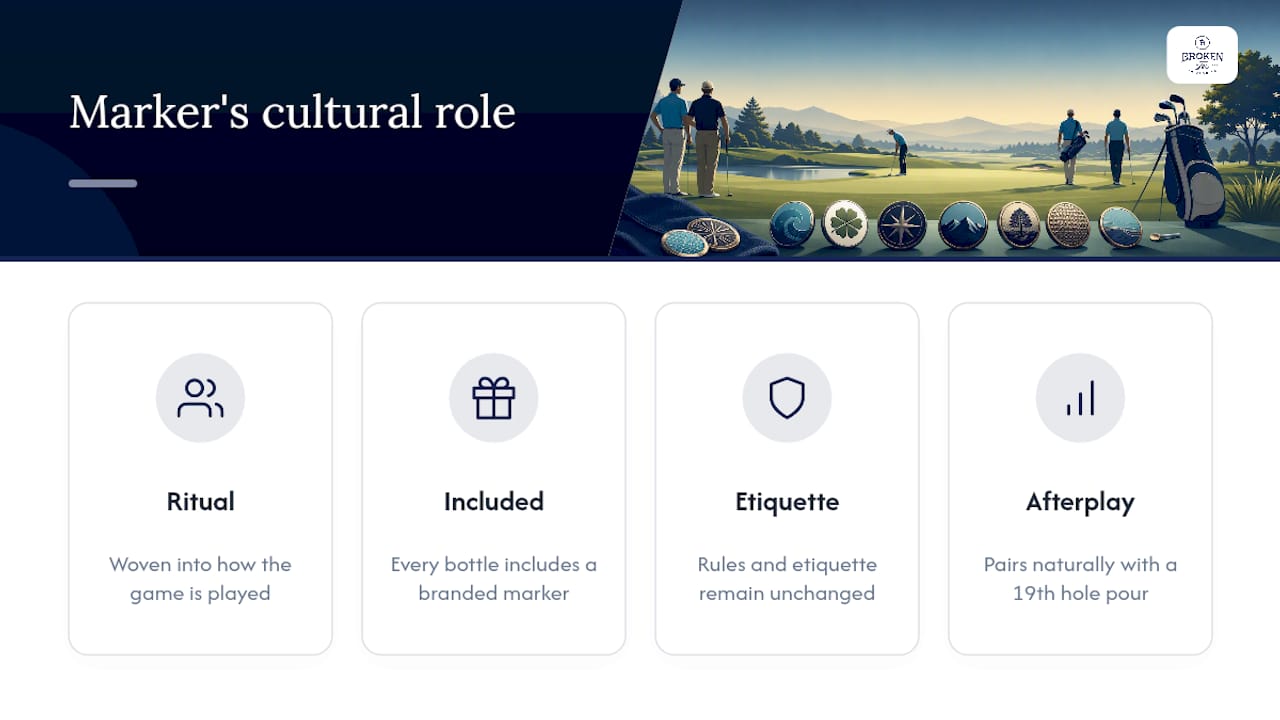
Task: Click the people icon above Ritual
Action: click(x=200, y=398)
